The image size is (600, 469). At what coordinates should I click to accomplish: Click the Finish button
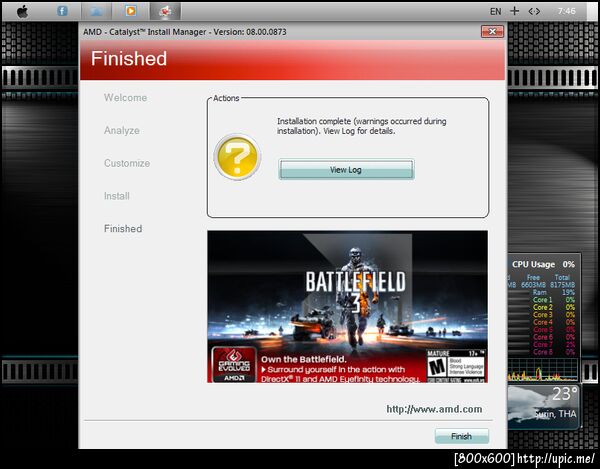click(461, 436)
